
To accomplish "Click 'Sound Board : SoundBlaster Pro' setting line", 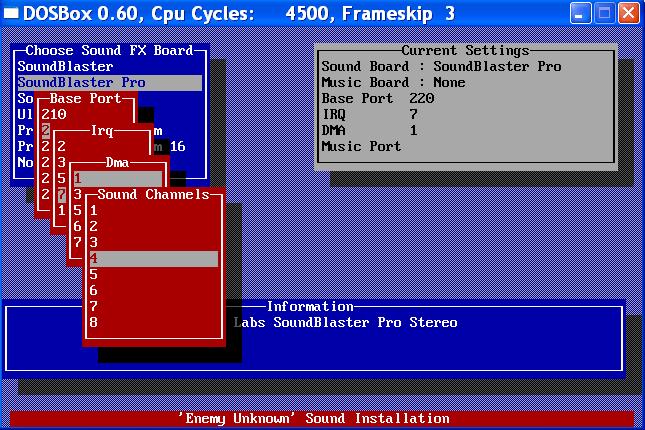I will pos(441,67).
